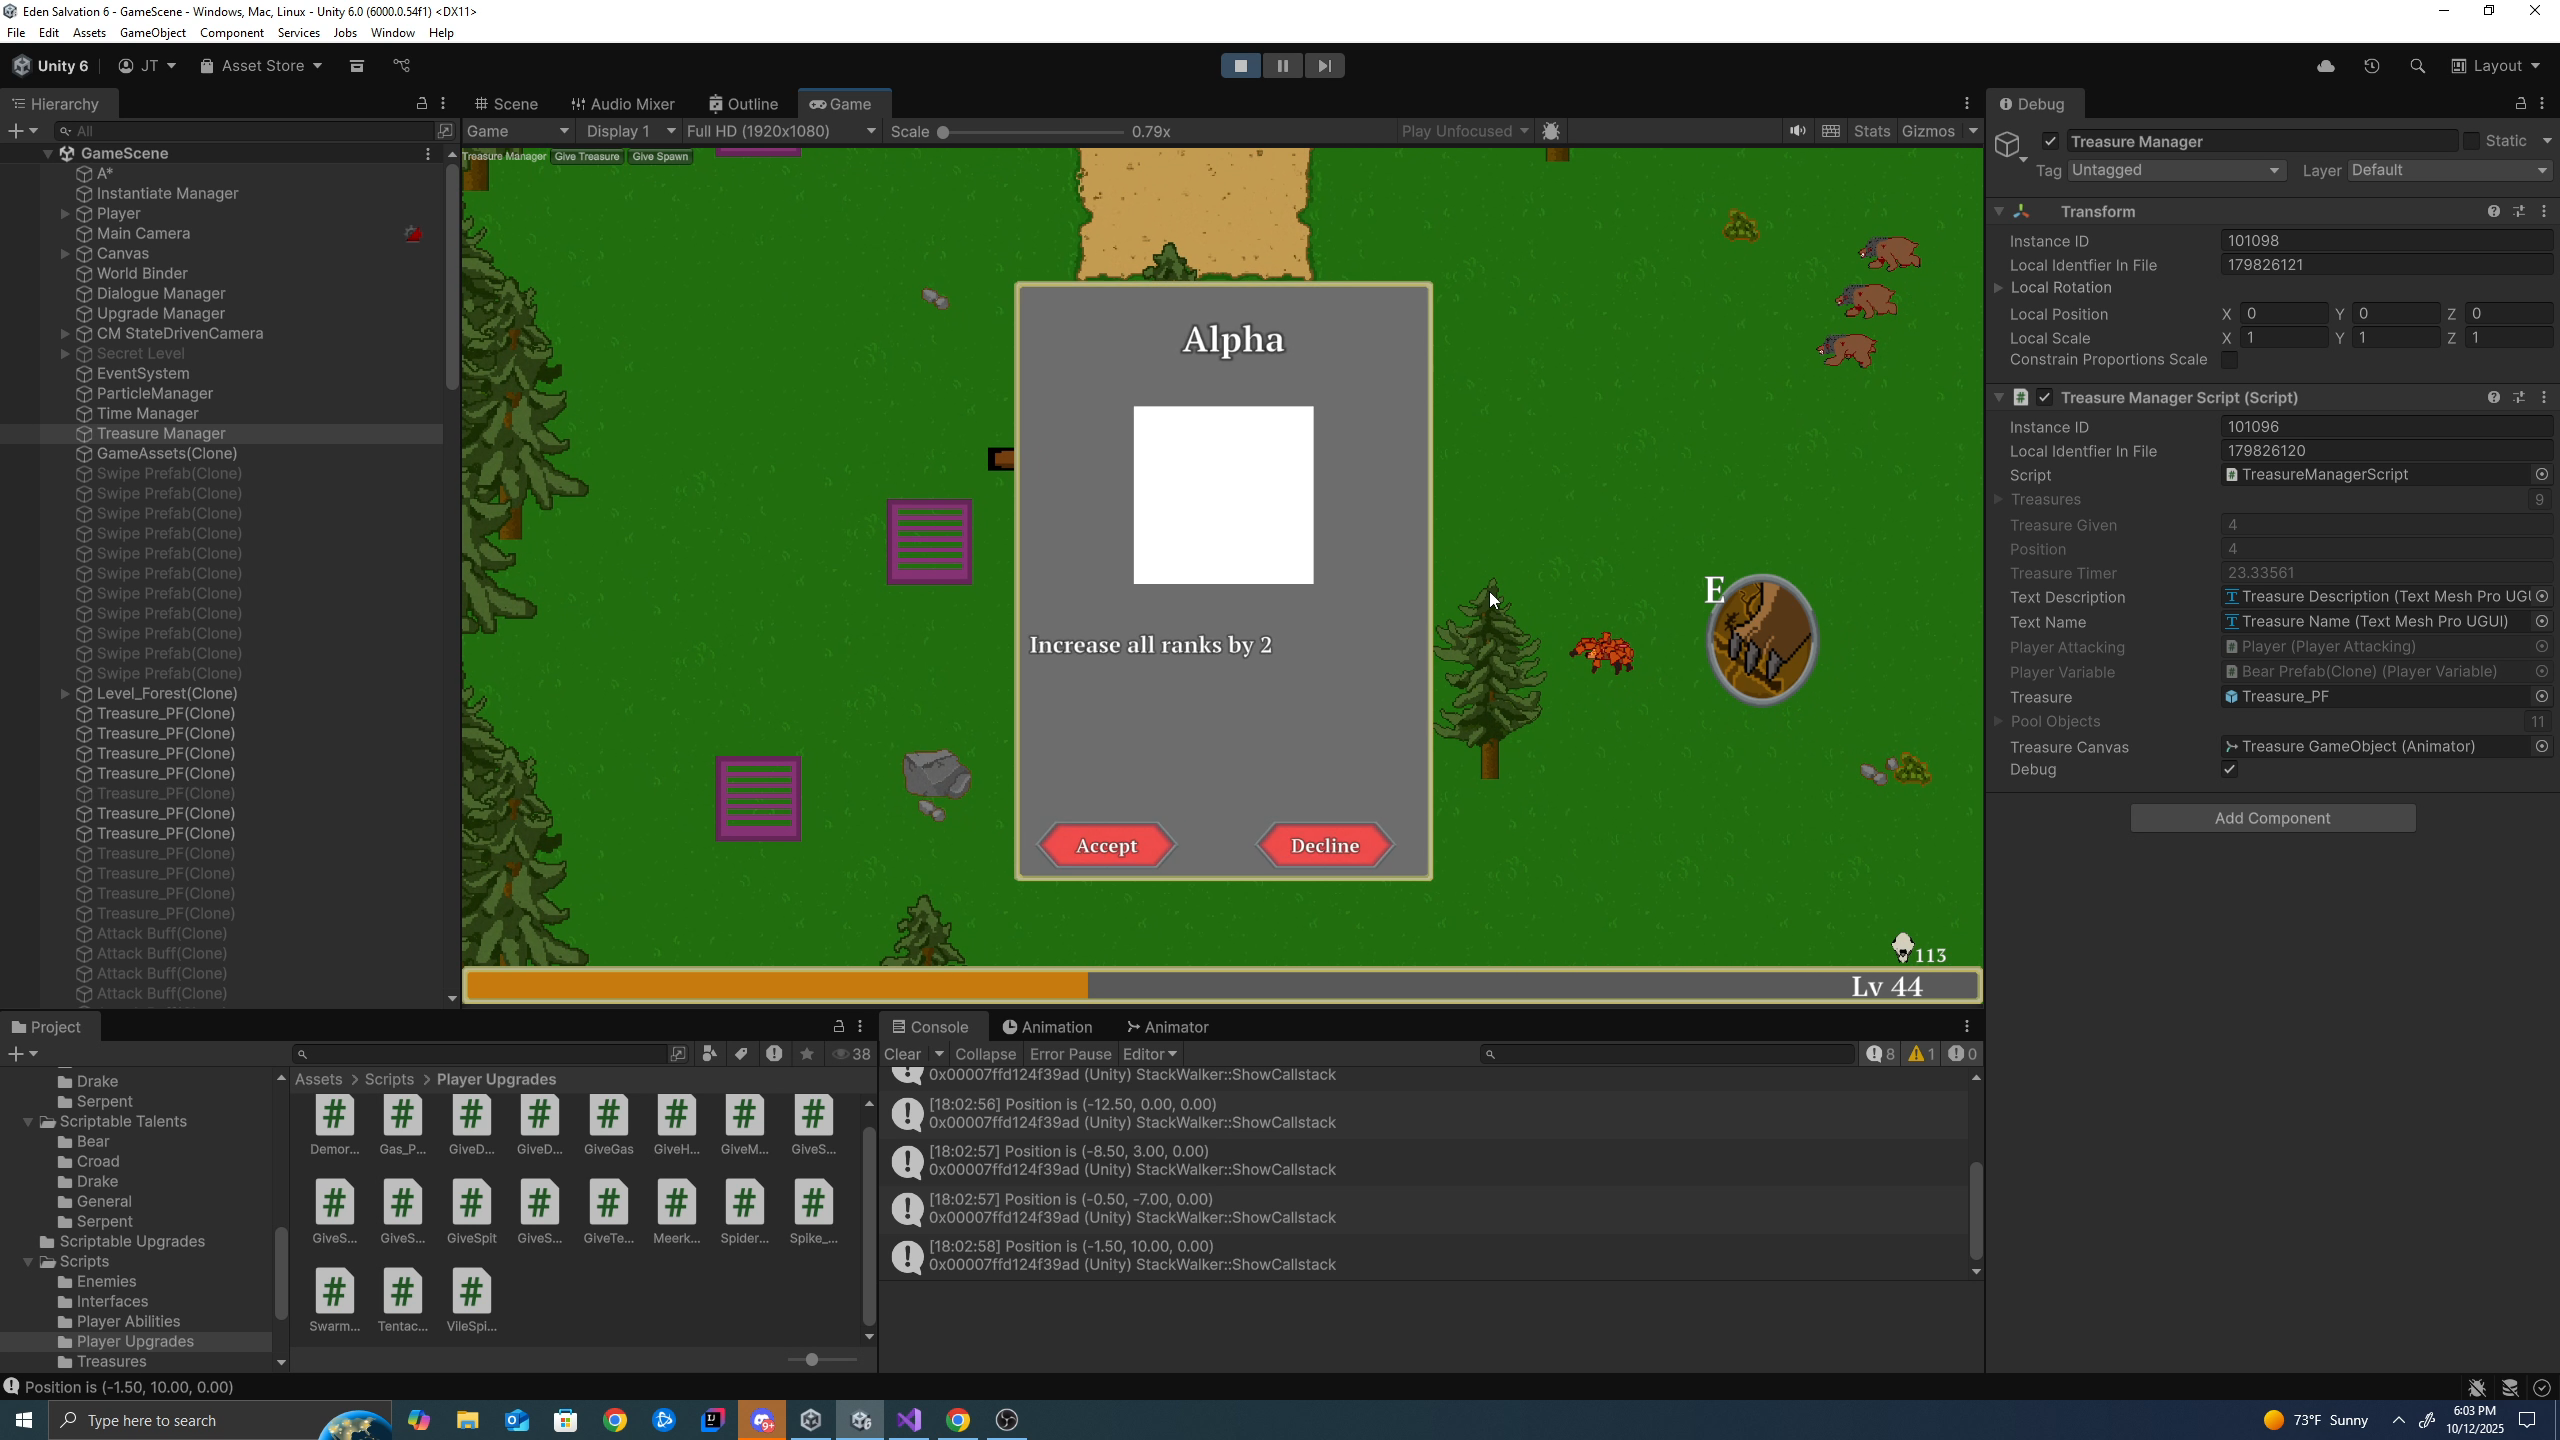Open the Tag Untagged dropdown
2560x1440 pixels.
coord(2175,170)
